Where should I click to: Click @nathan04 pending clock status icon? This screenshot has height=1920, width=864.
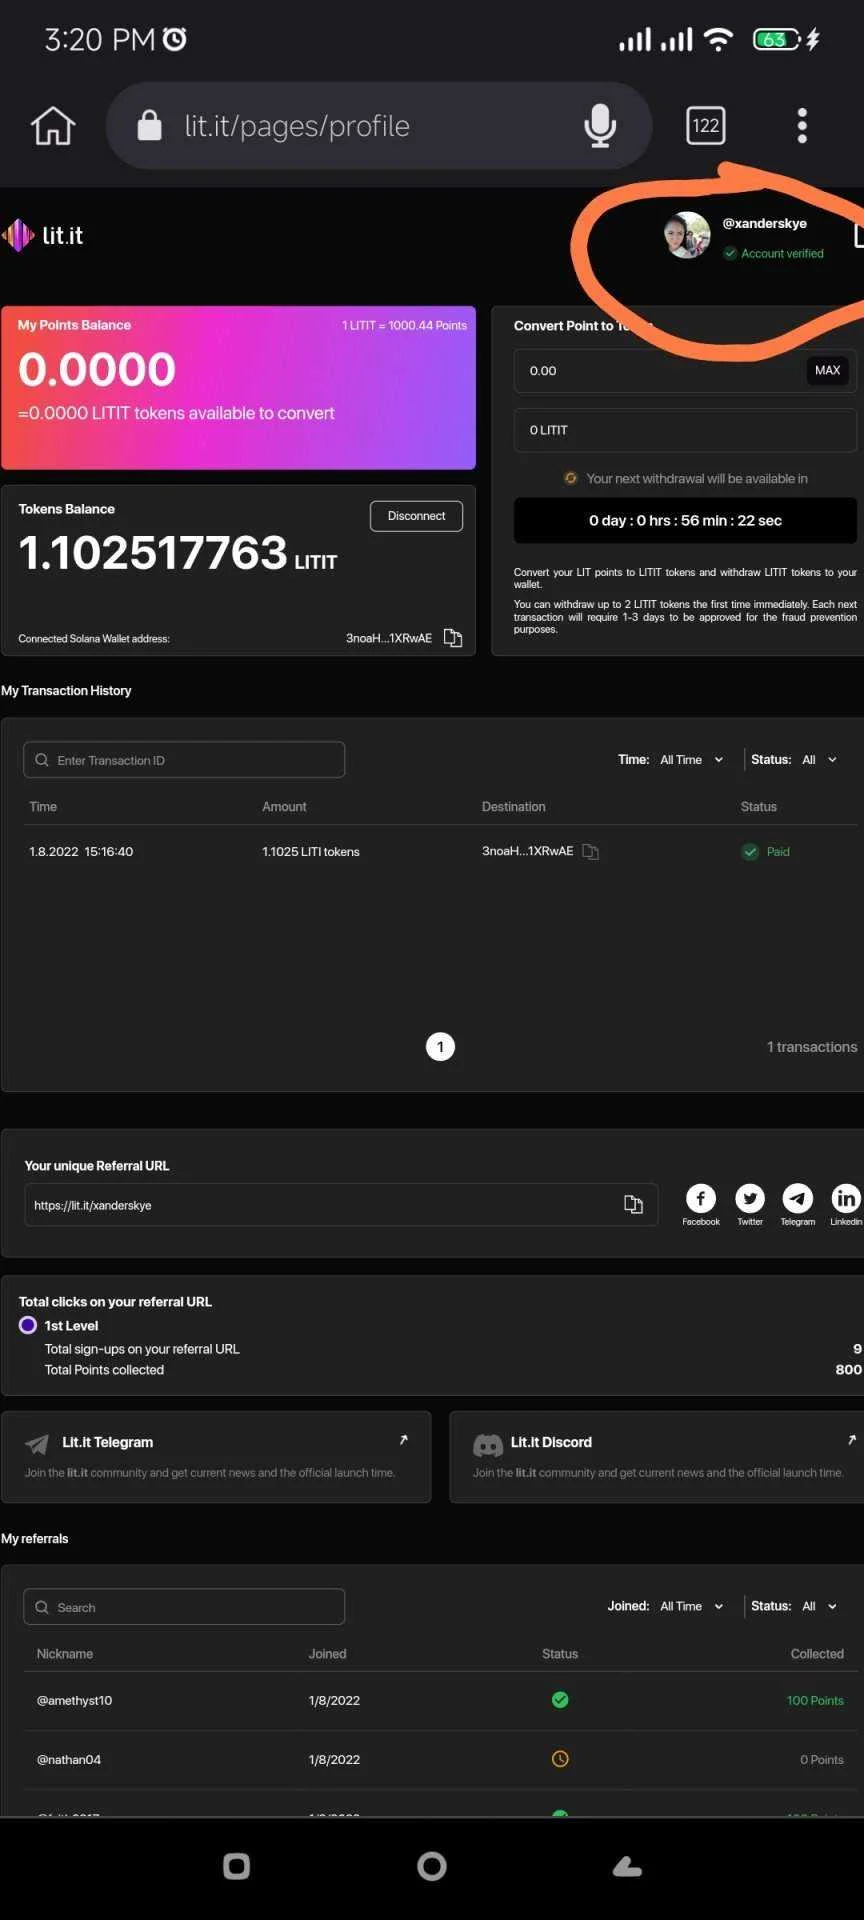[560, 1759]
